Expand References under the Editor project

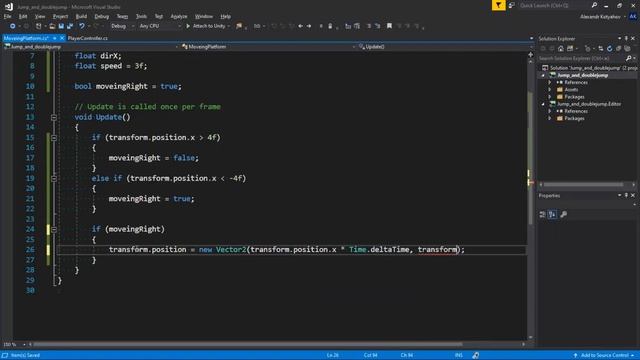click(550, 111)
